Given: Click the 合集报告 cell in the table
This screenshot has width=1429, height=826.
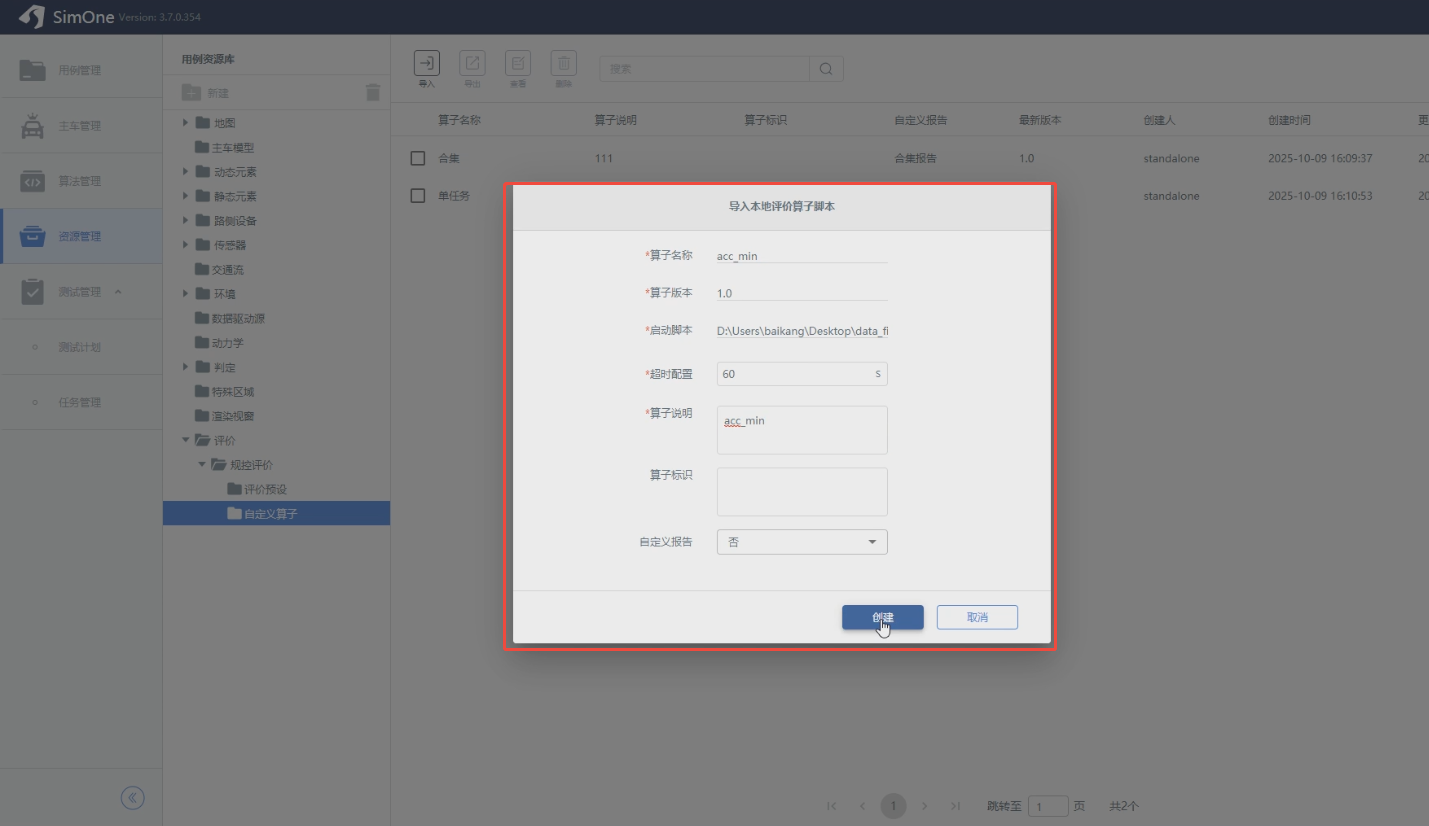Looking at the screenshot, I should (915, 158).
